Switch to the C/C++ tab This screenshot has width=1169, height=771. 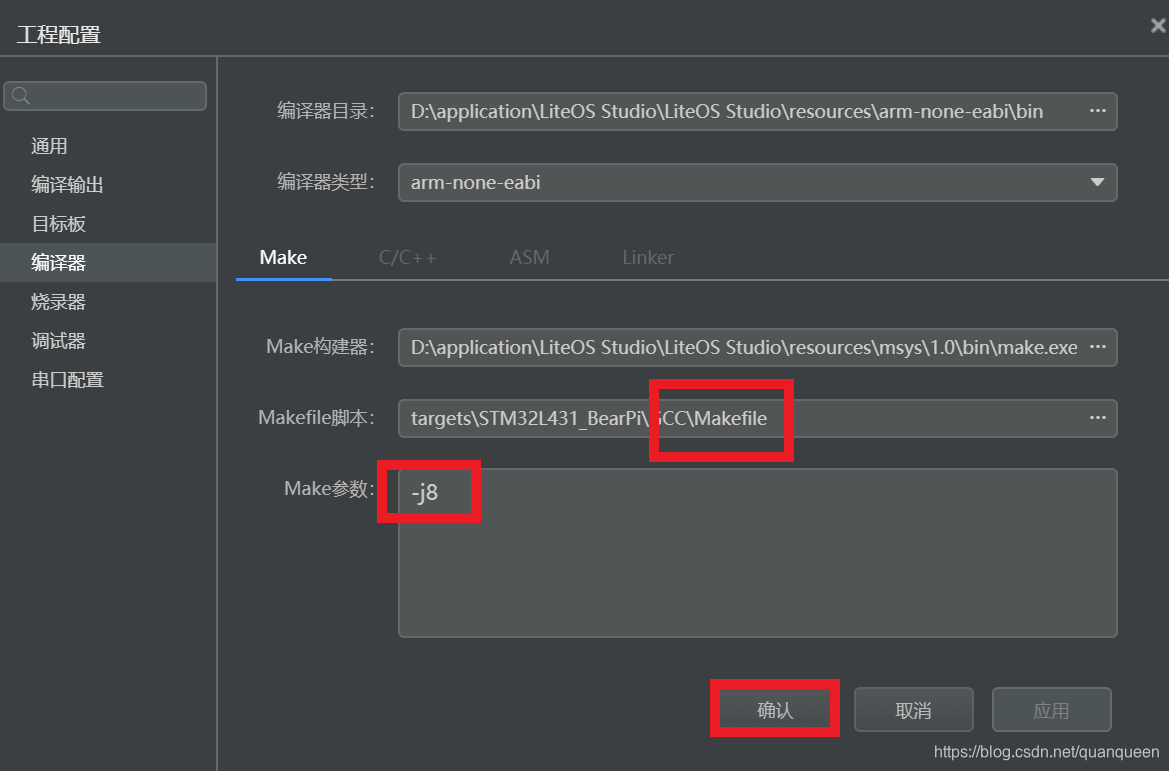[408, 257]
